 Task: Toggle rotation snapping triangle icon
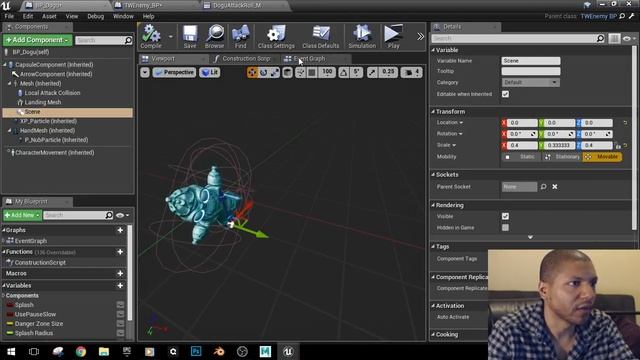344,72
